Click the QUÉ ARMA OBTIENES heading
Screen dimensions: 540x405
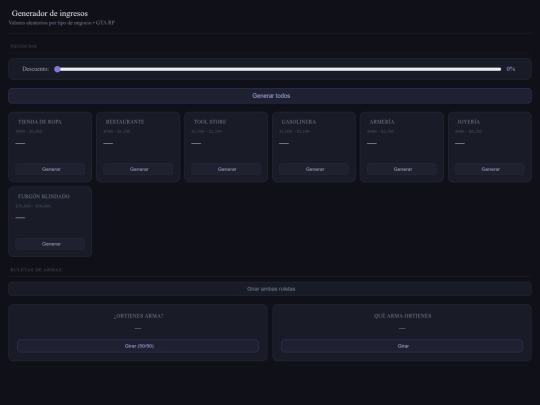[402, 316]
